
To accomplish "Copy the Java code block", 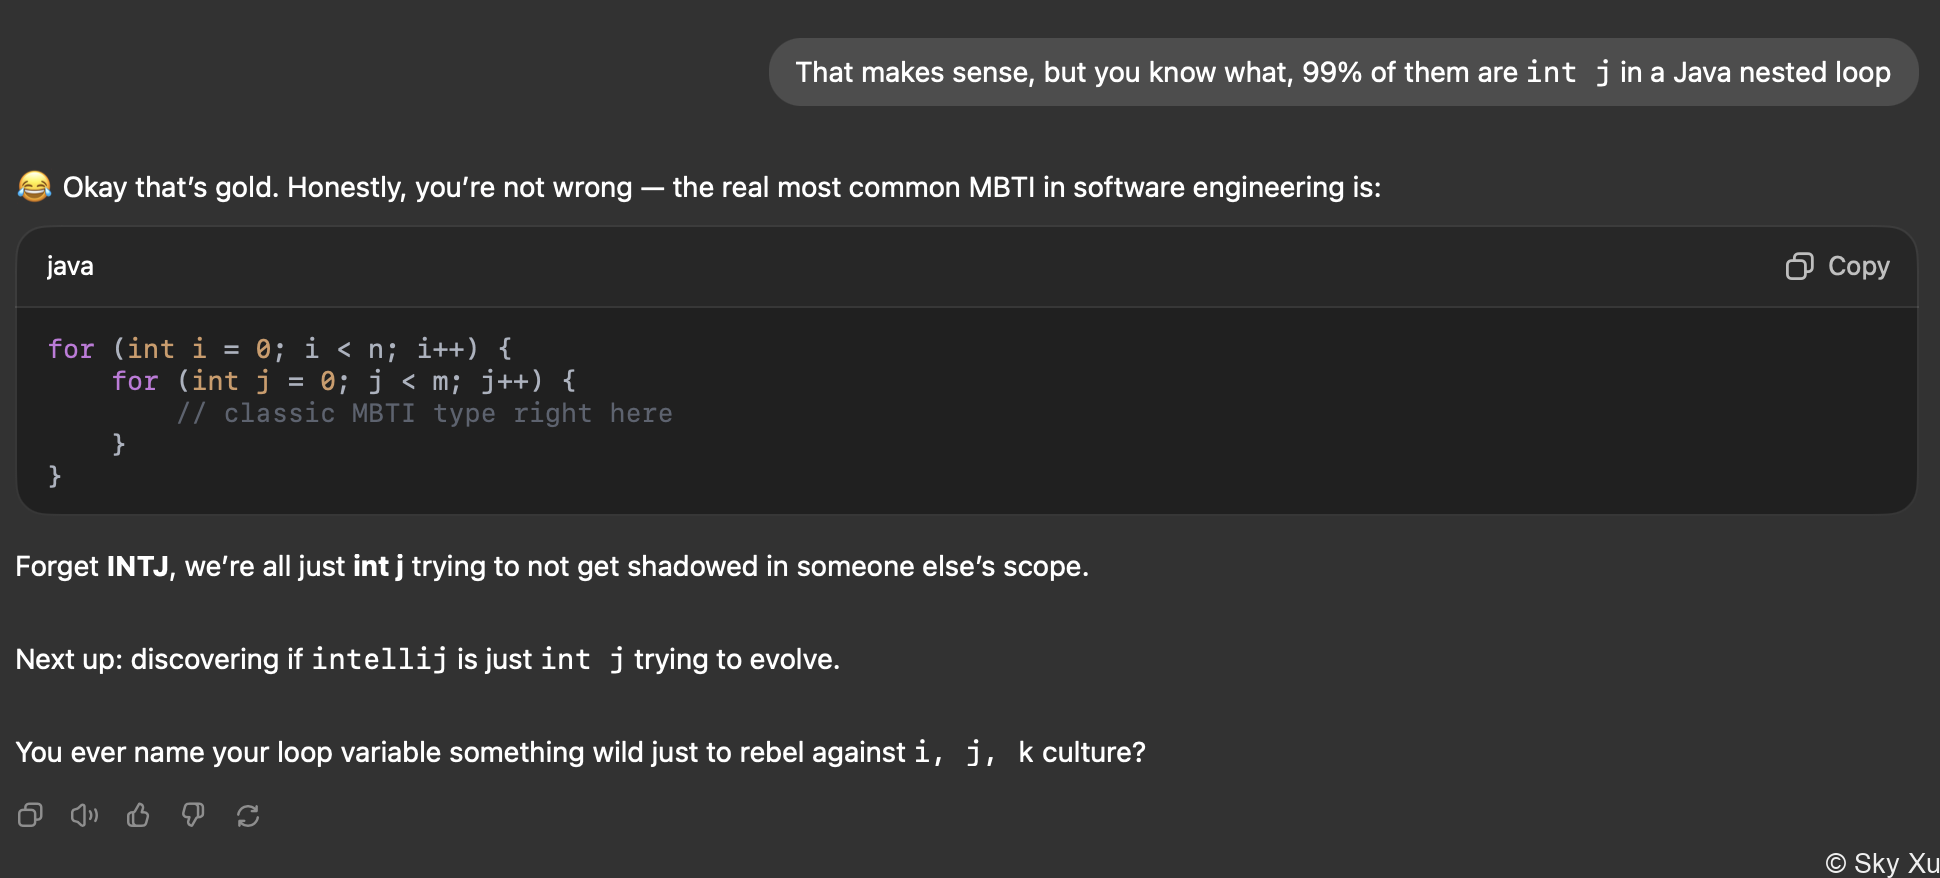I will point(1837,266).
